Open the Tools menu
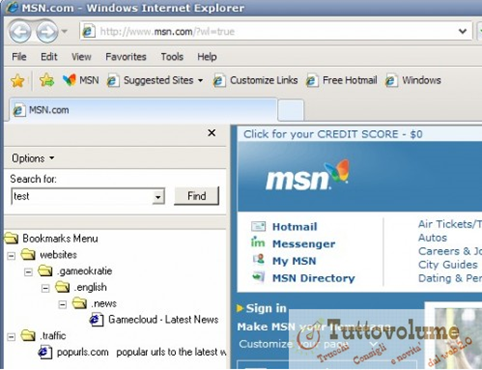The height and width of the screenshot is (370, 482). point(172,57)
